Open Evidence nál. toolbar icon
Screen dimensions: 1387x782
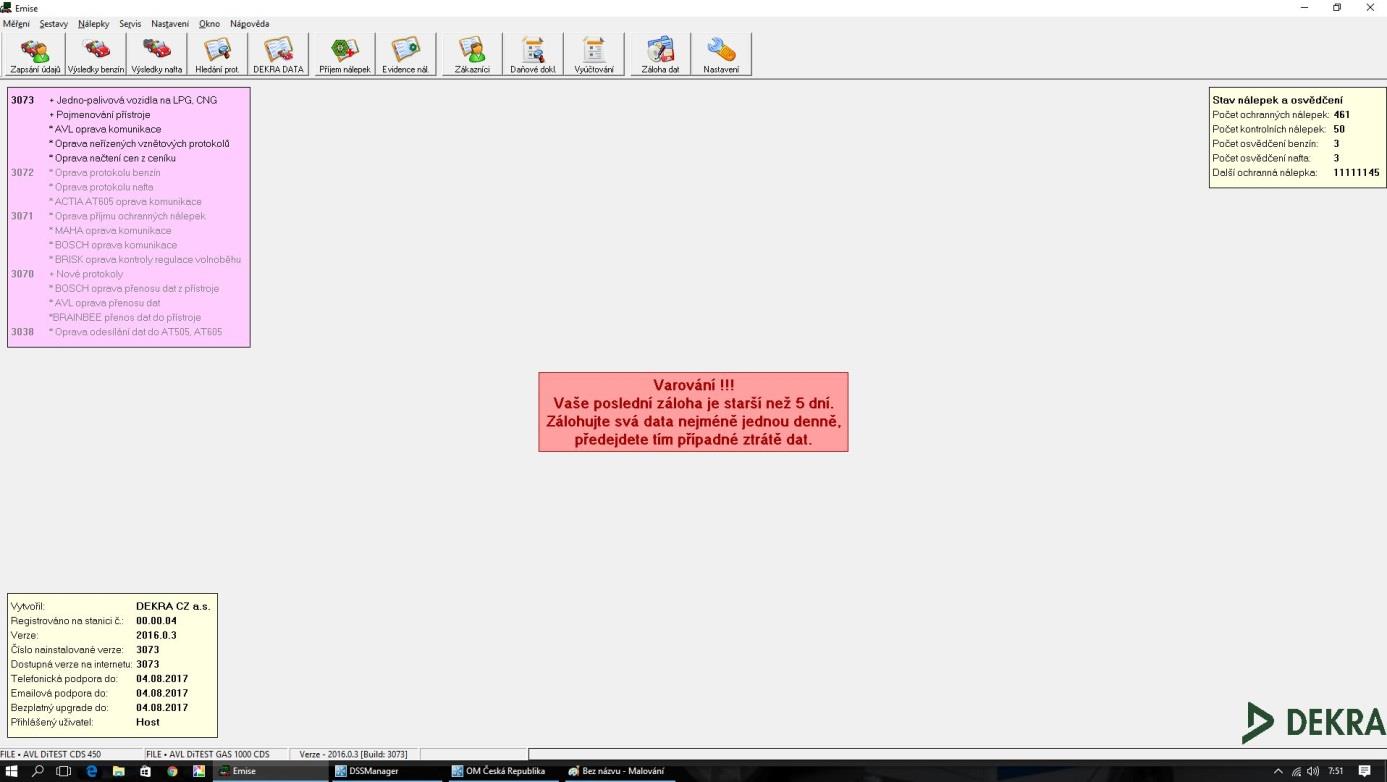406,55
